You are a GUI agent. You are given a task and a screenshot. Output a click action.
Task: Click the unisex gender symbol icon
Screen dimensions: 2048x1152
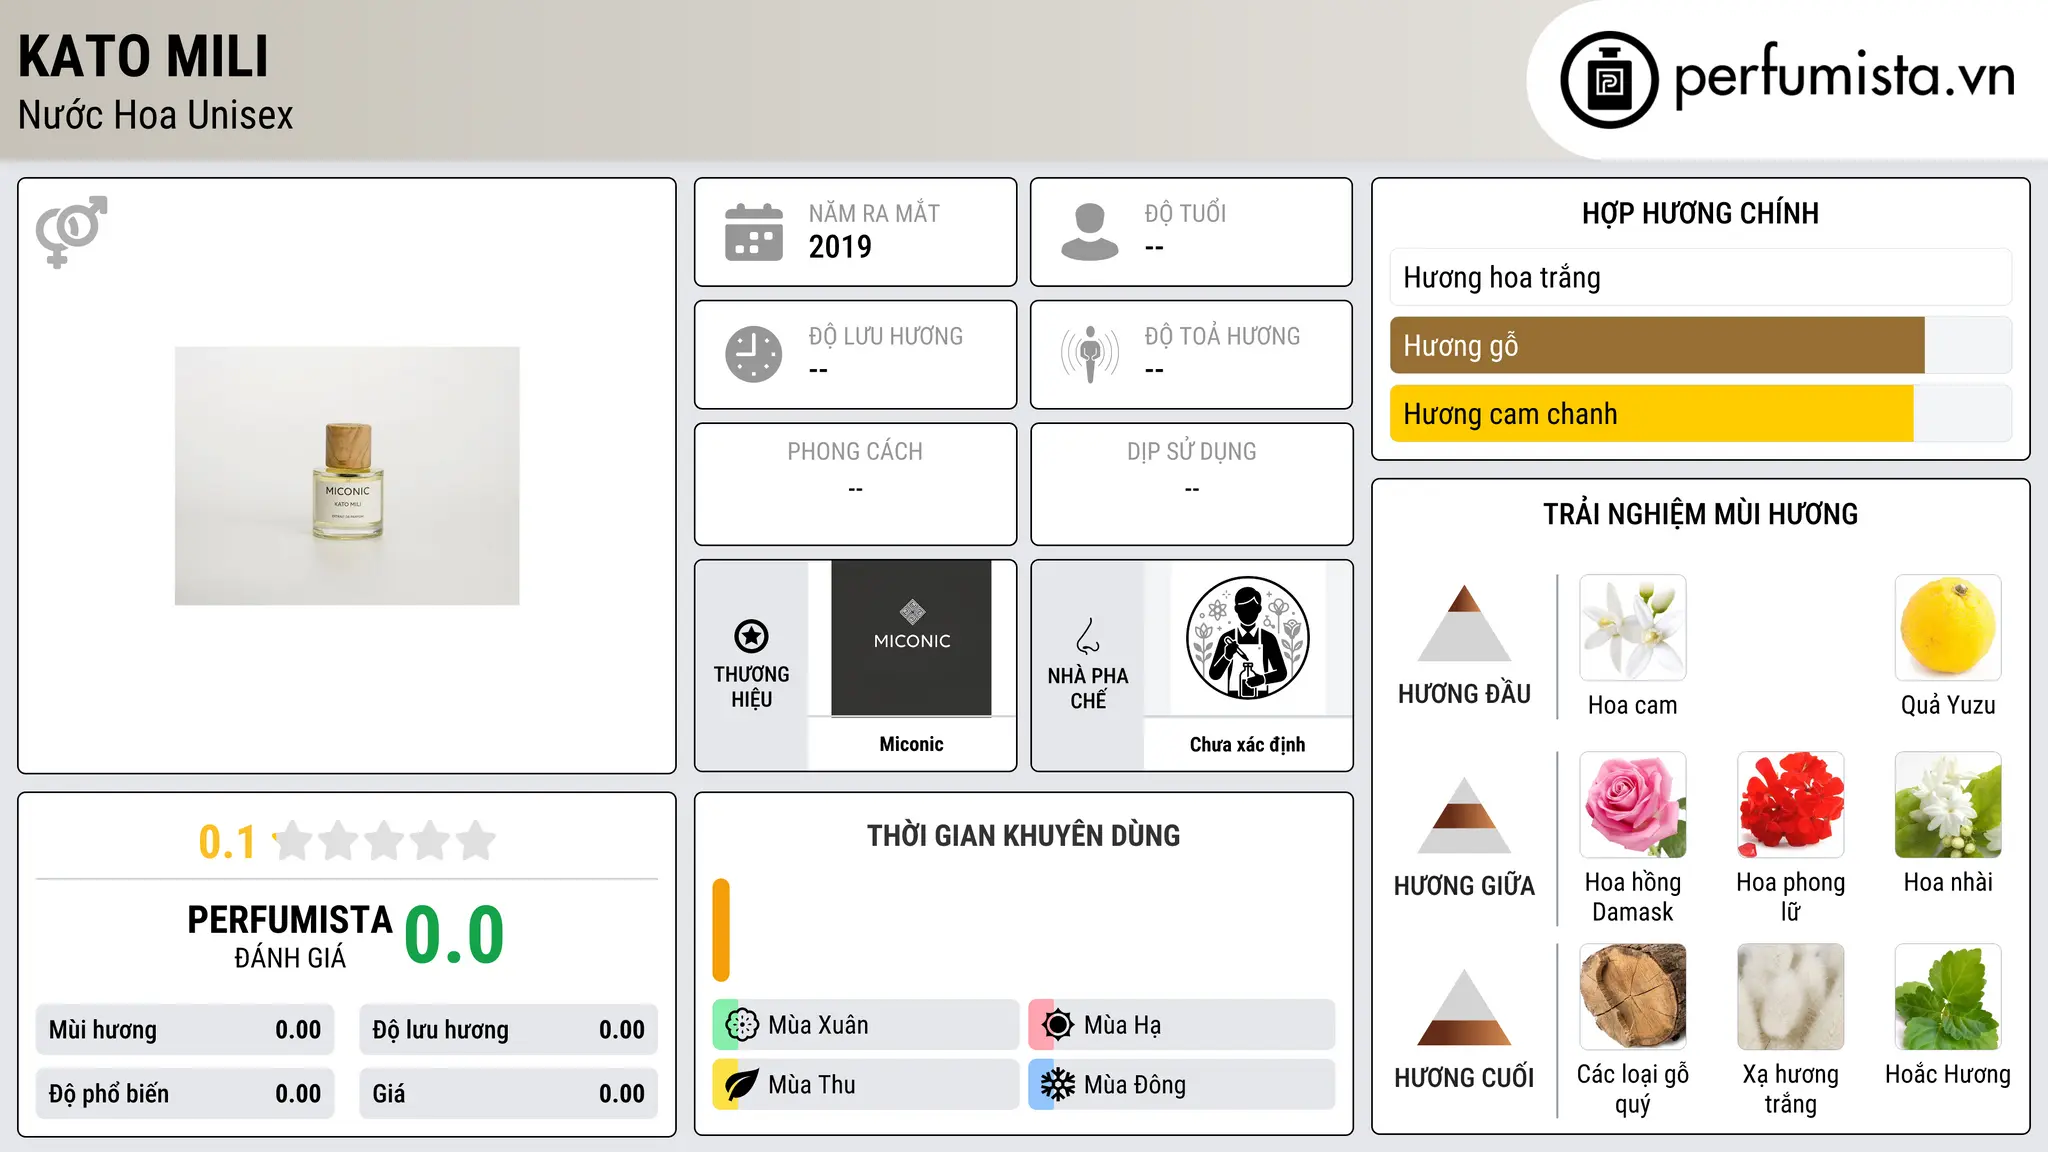click(71, 232)
